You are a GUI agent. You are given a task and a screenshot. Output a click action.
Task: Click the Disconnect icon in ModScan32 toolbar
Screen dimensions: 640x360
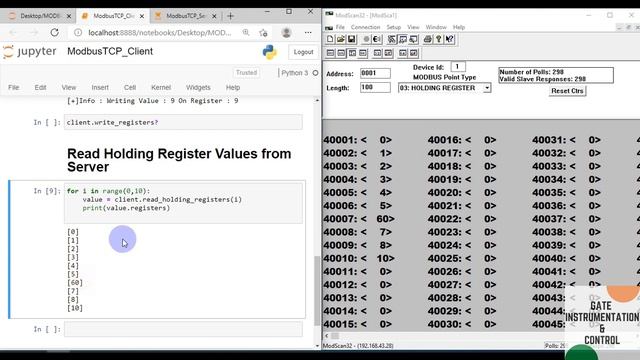tap(377, 39)
